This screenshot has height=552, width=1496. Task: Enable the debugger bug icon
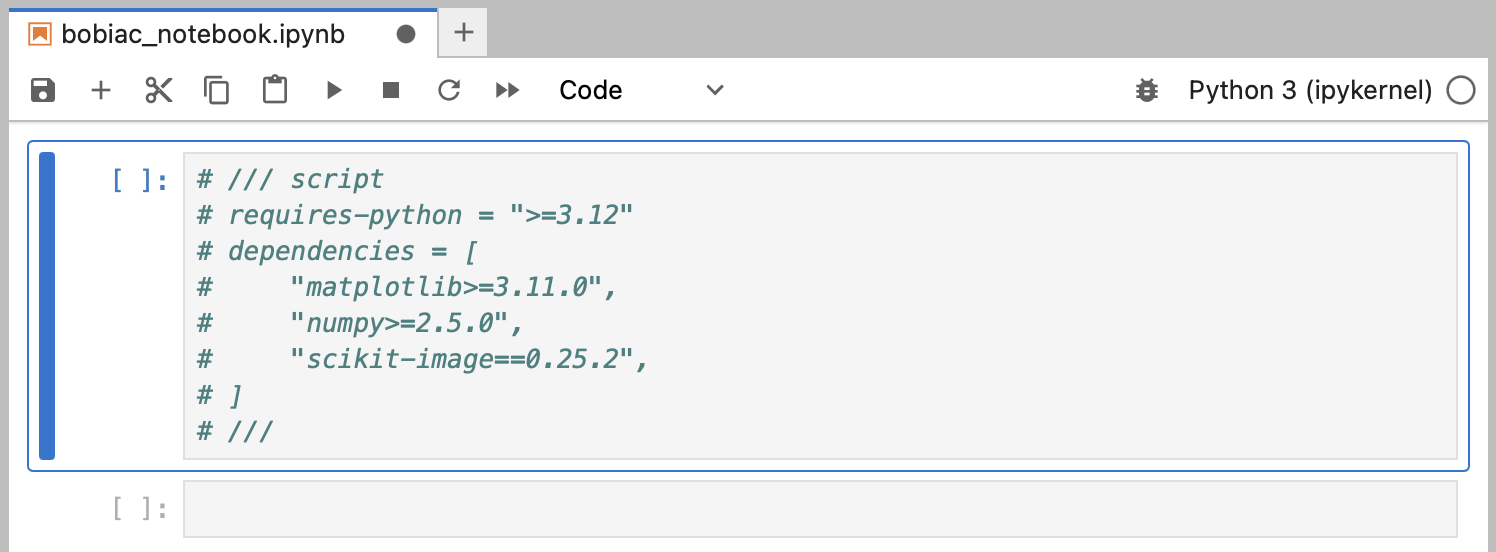[x=1147, y=90]
